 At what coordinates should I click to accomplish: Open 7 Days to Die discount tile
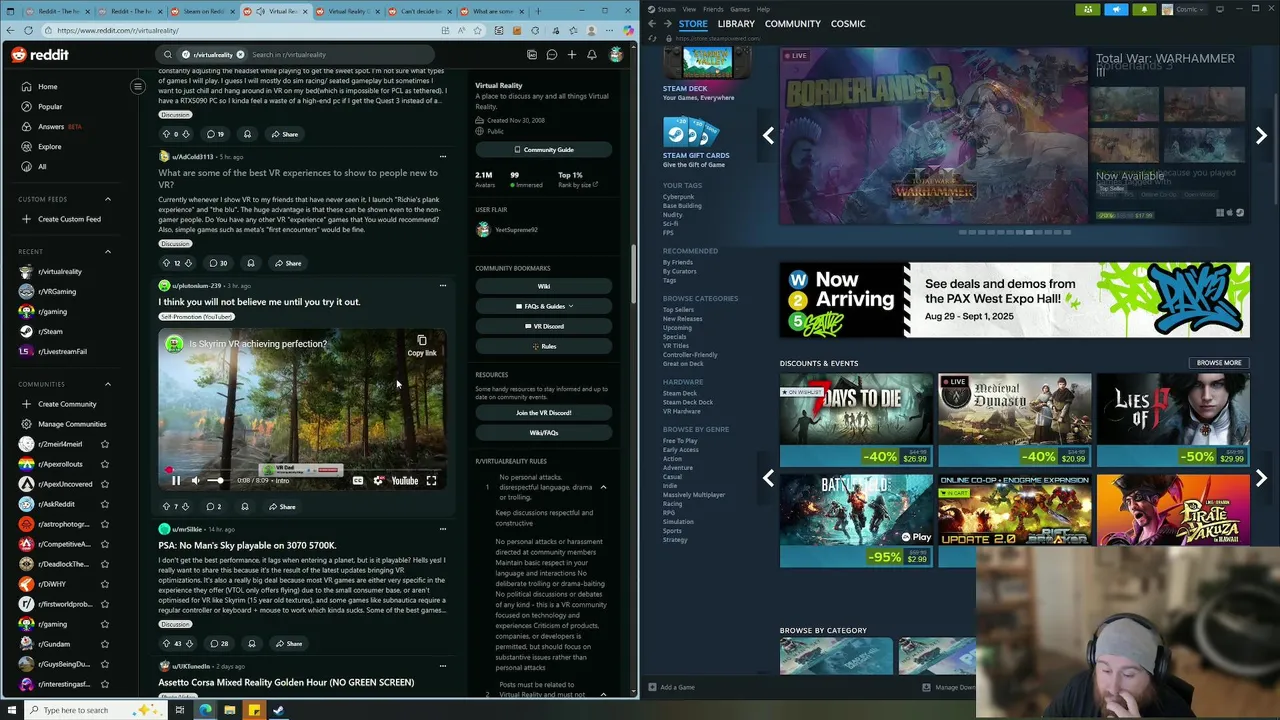(x=856, y=420)
